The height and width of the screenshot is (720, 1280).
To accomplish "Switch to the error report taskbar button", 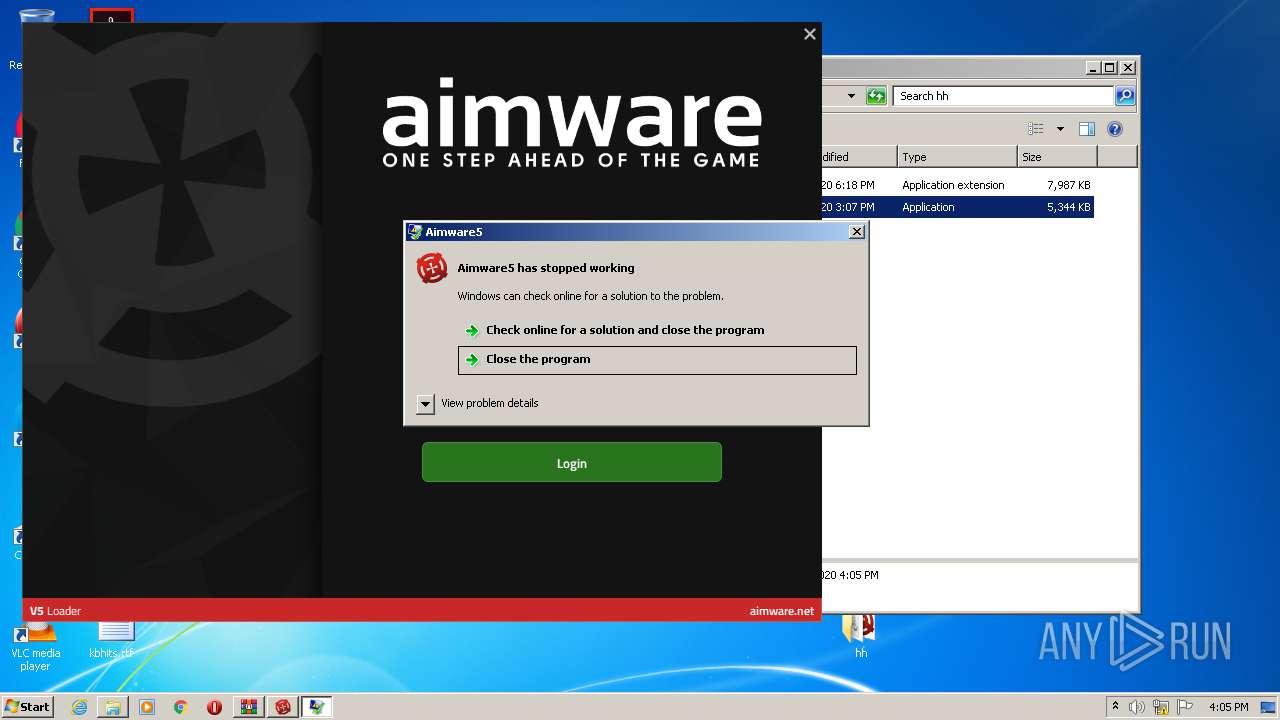I will tap(317, 707).
